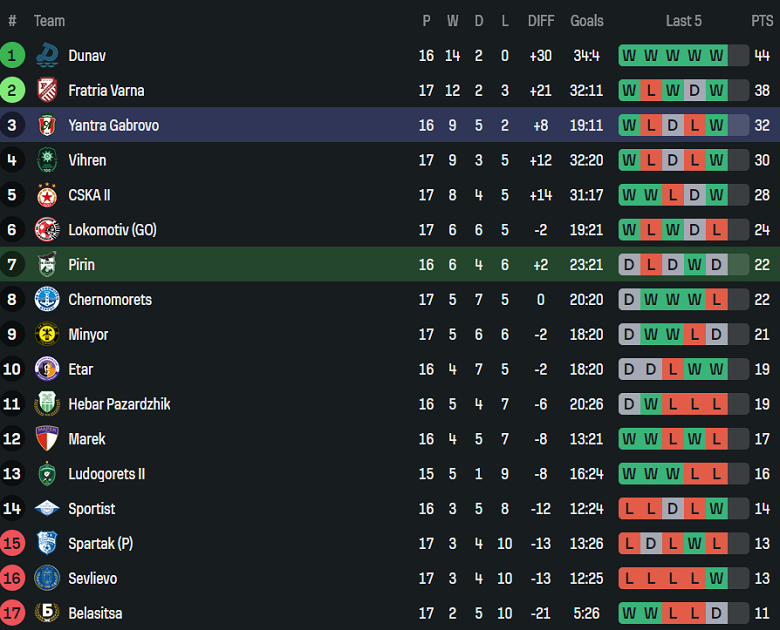Image resolution: width=780 pixels, height=630 pixels.
Task: Click the Minyor yellow-black team logo
Action: [x=47, y=335]
